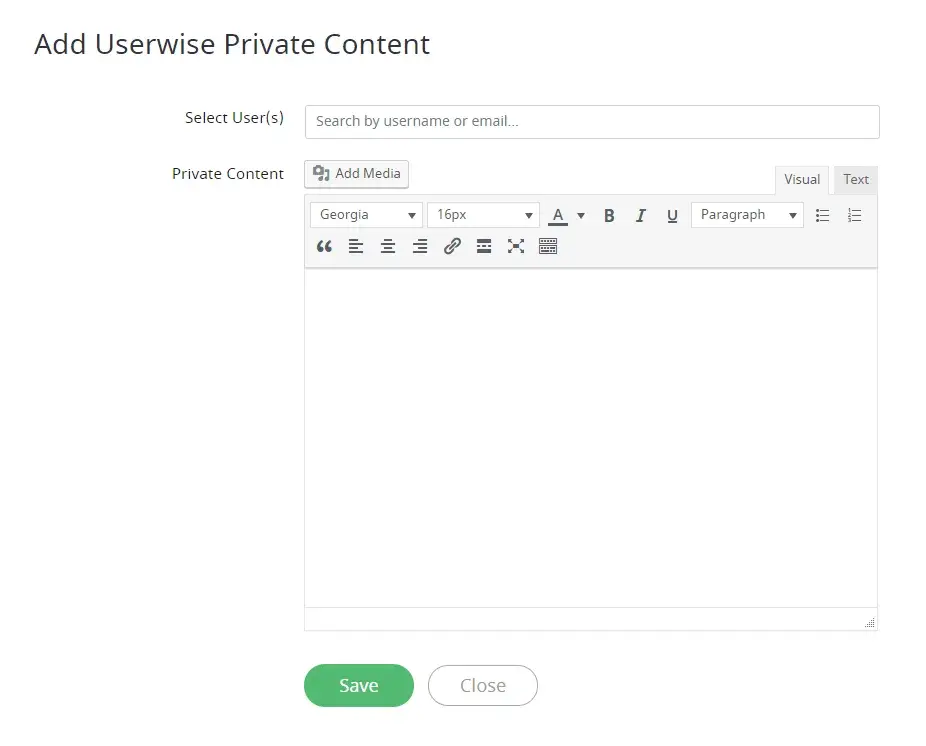This screenshot has width=926, height=746.
Task: Insert a bulleted list
Action: pos(822,215)
